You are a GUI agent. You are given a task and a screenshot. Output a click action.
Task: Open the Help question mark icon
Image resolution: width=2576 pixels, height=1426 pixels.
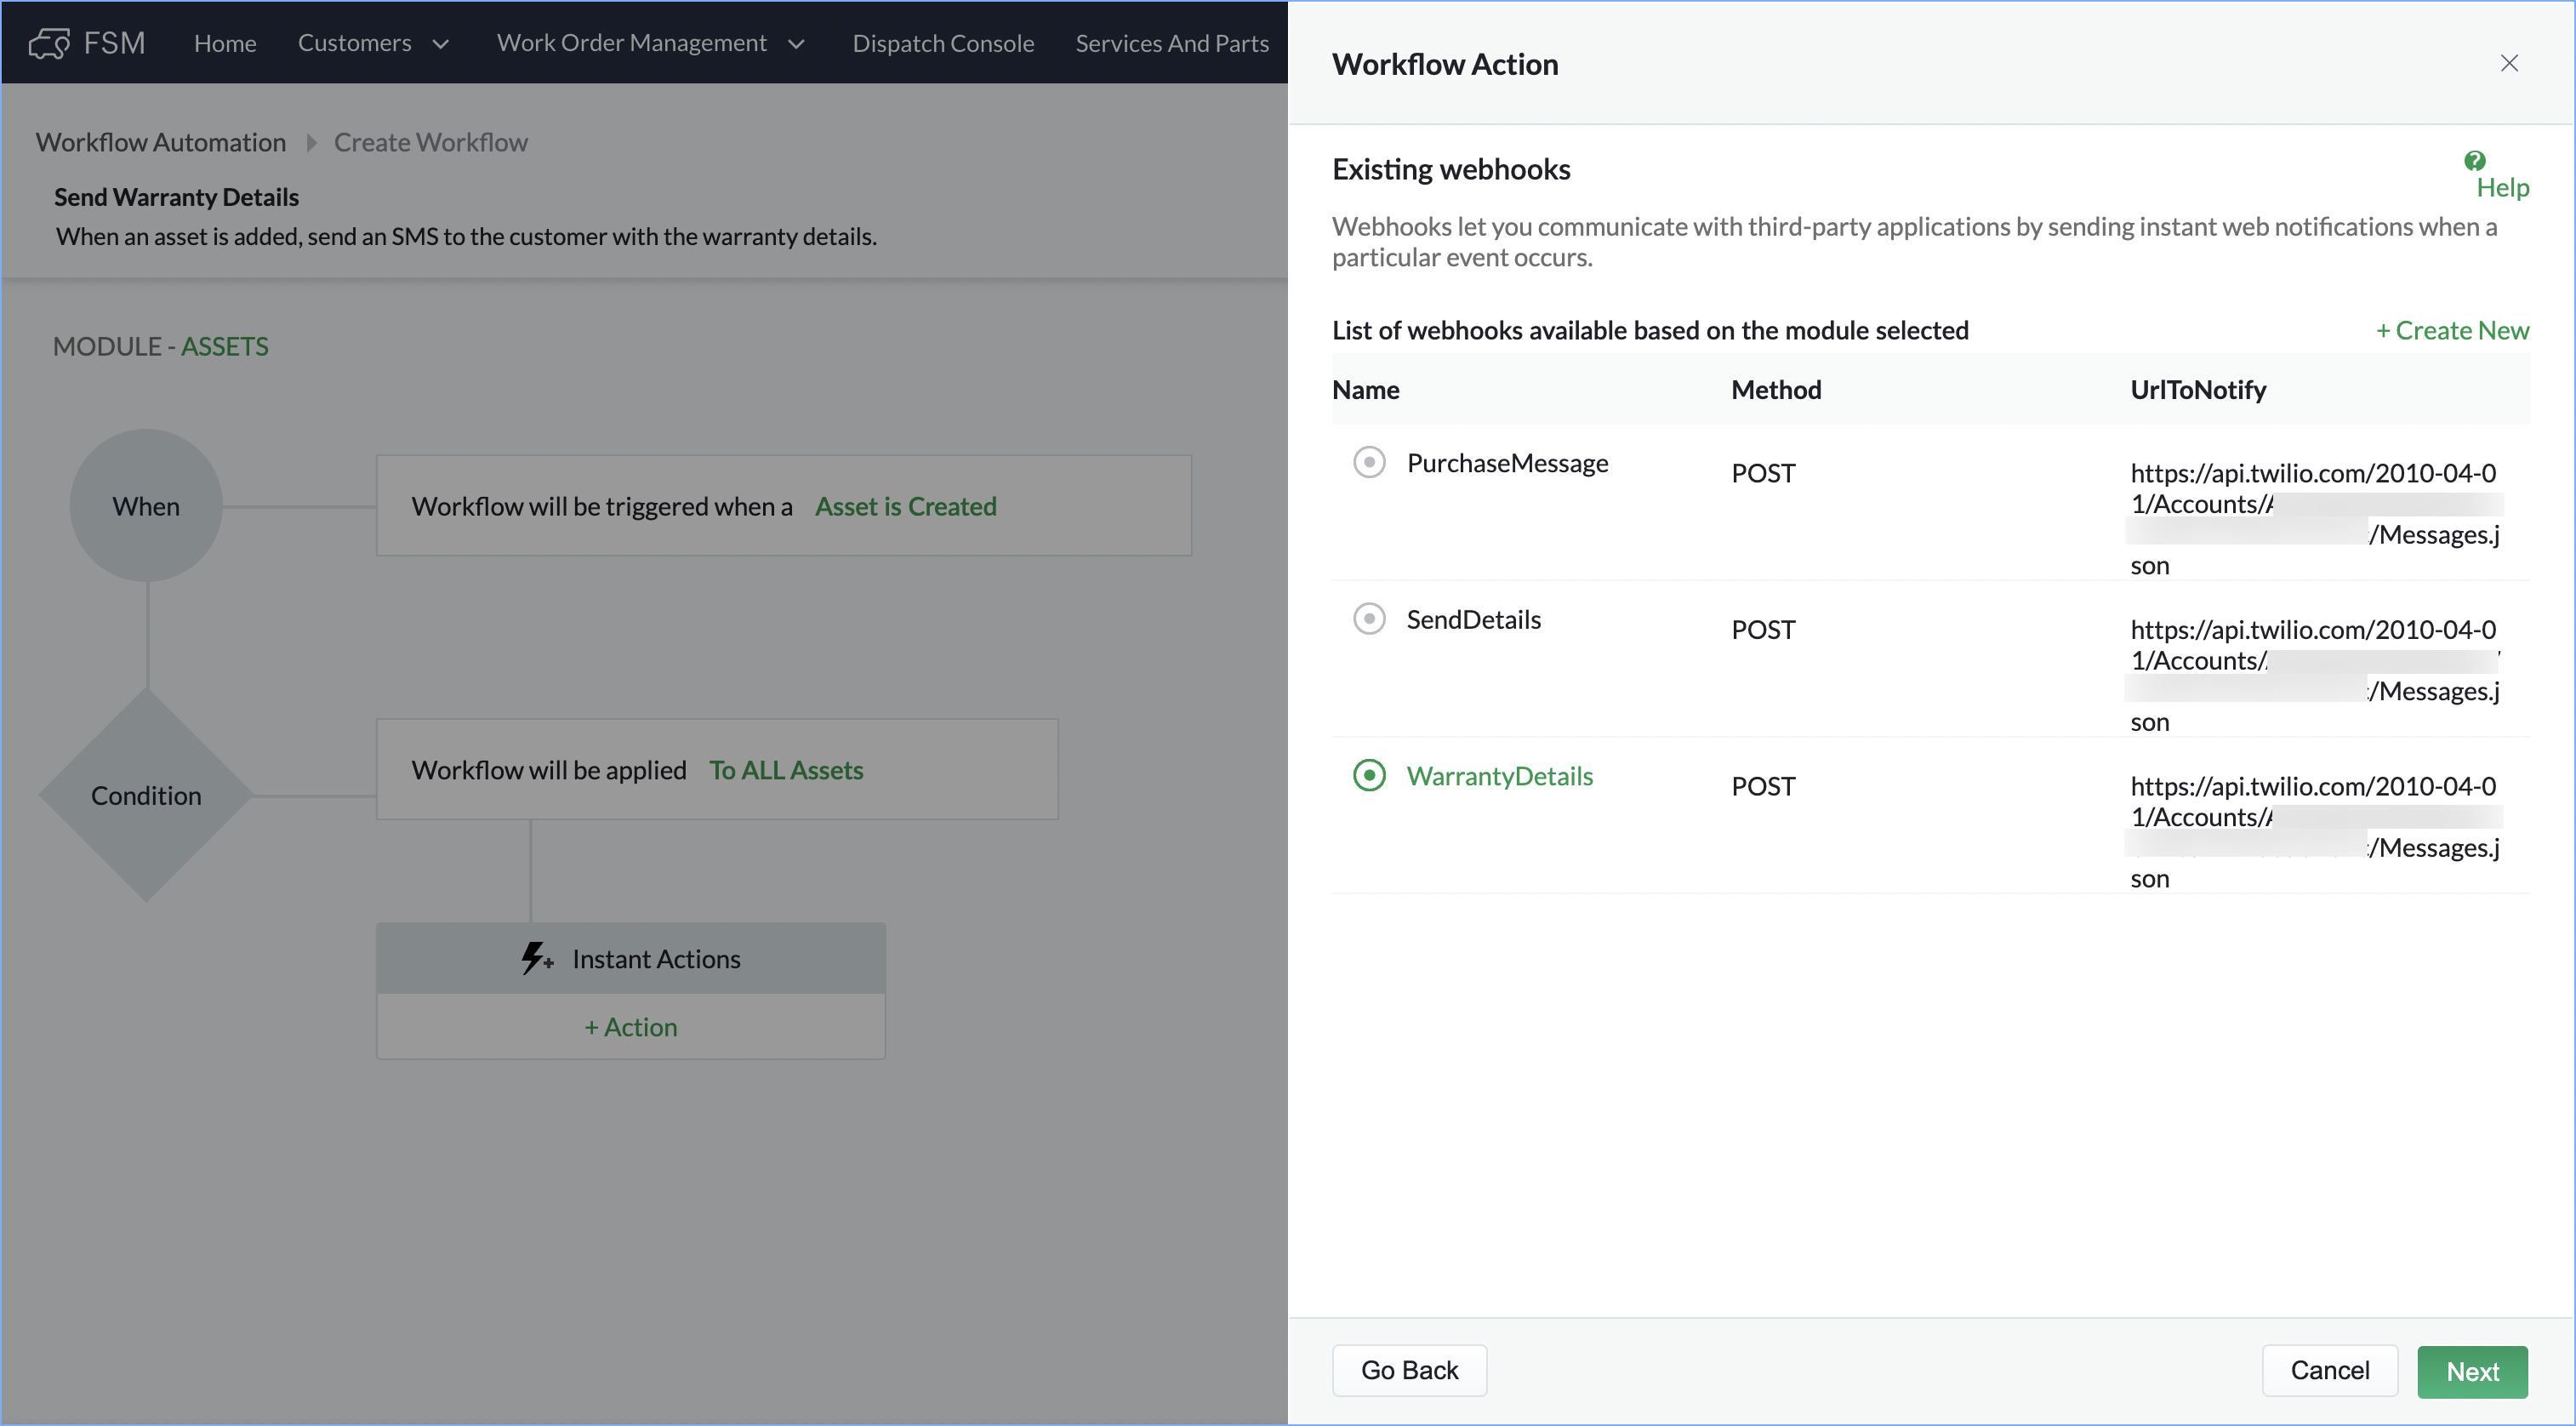point(2475,161)
